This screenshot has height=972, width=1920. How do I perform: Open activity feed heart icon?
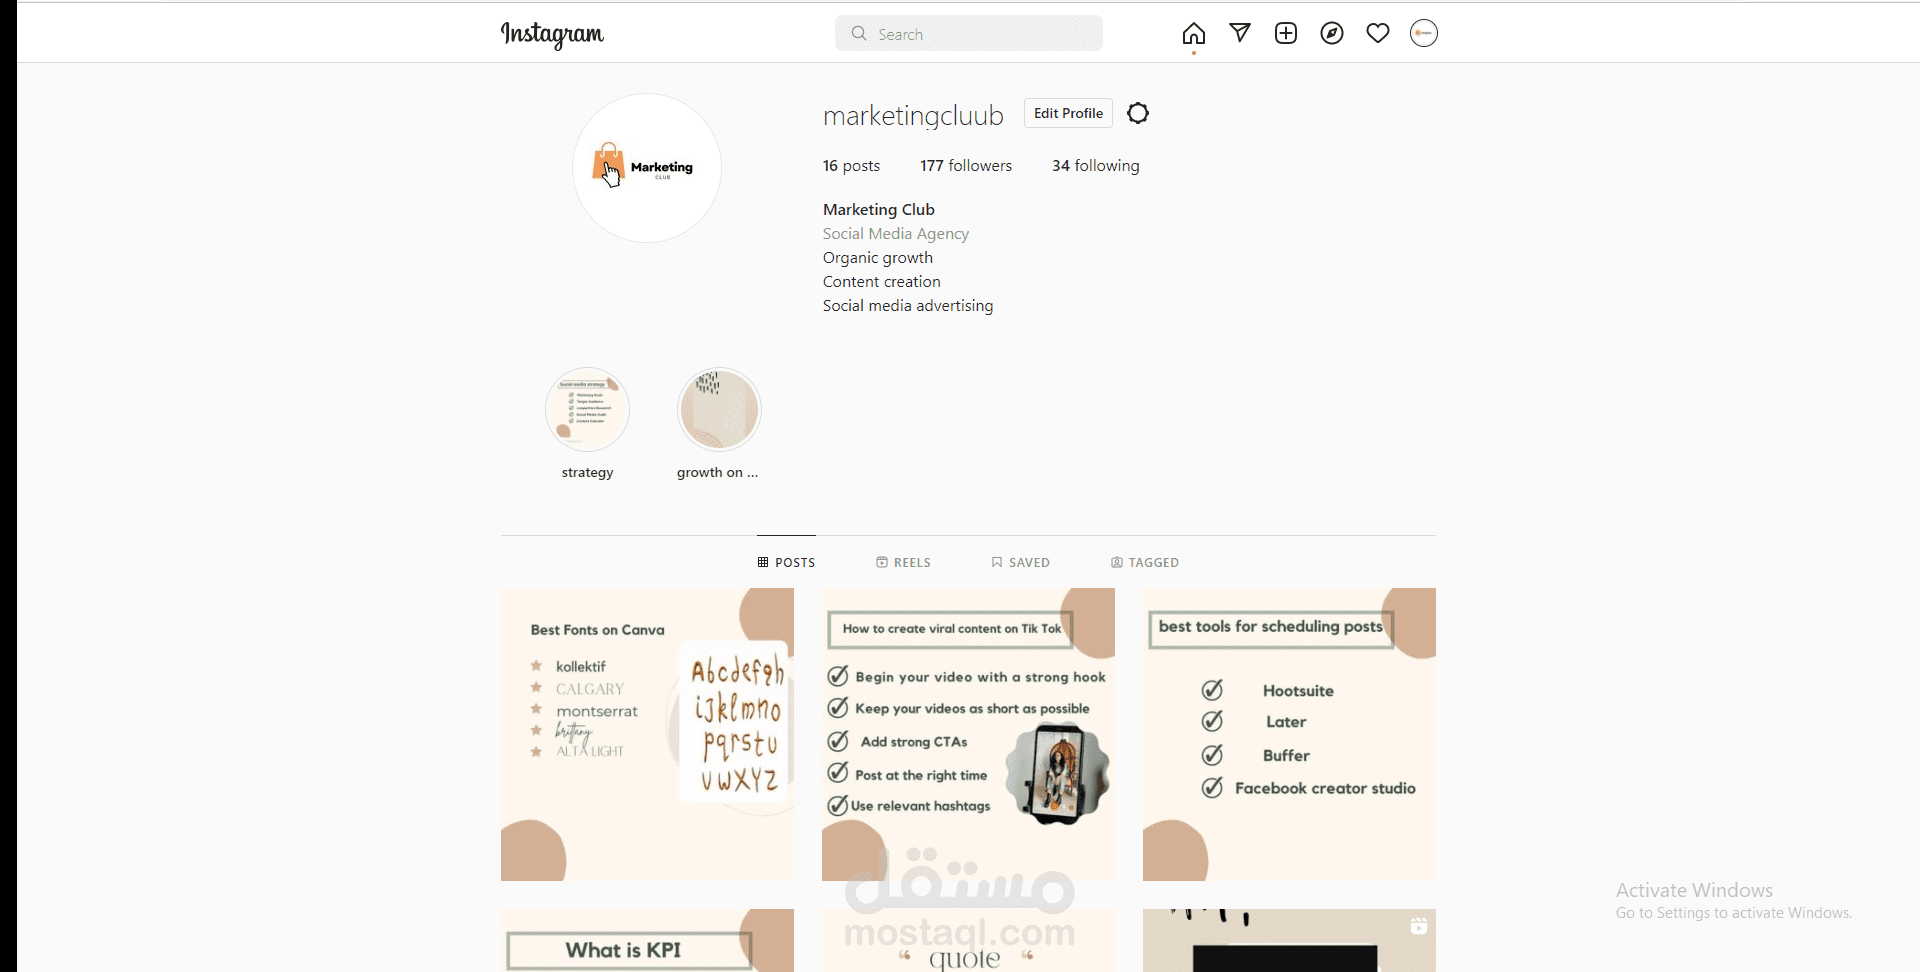coord(1378,33)
